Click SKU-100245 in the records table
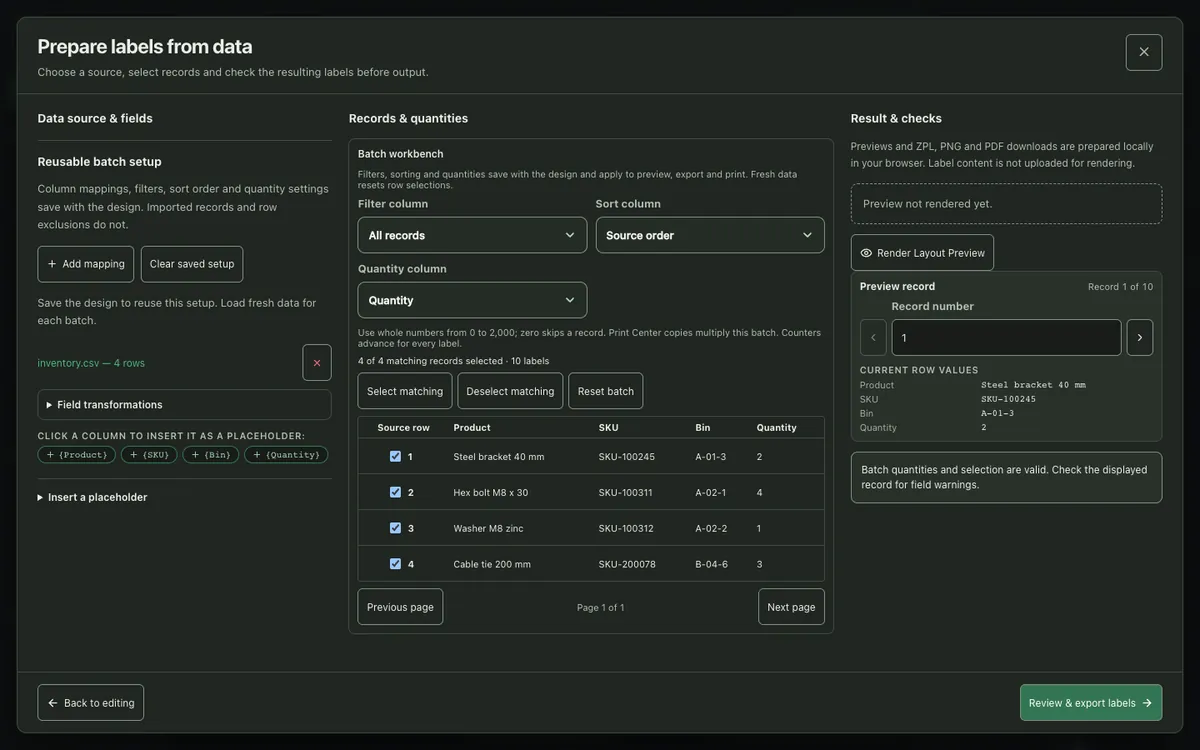The width and height of the screenshot is (1200, 750). coord(627,457)
